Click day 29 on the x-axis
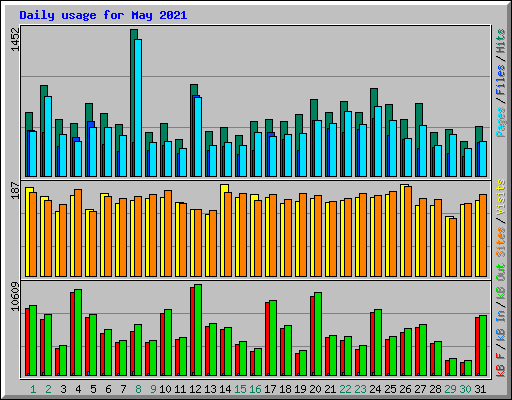Image resolution: width=512 pixels, height=400 pixels. coord(450,389)
